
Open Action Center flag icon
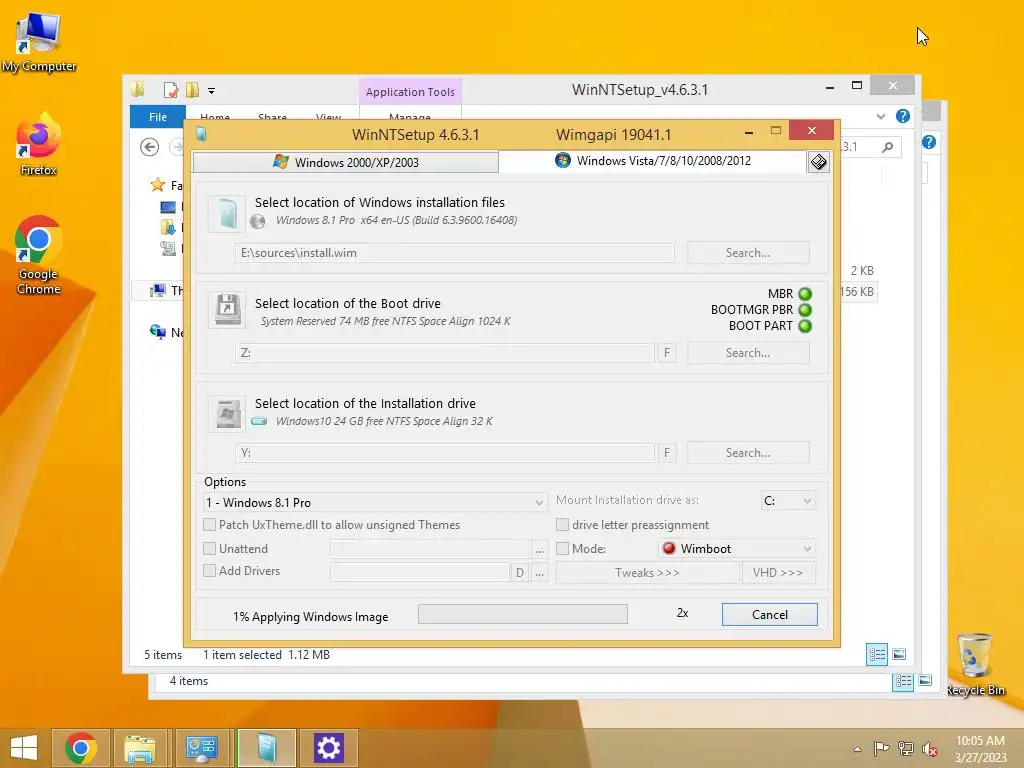(x=882, y=748)
